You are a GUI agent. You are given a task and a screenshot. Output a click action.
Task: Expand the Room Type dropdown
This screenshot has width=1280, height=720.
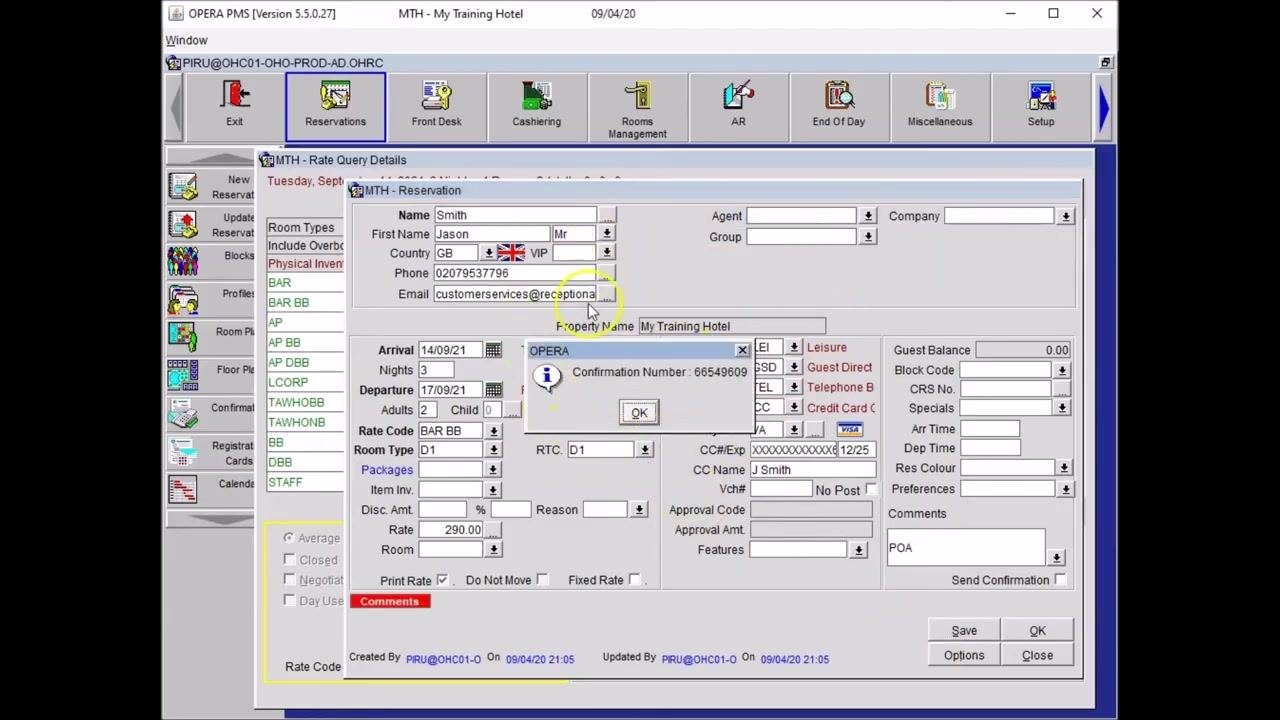click(x=493, y=450)
